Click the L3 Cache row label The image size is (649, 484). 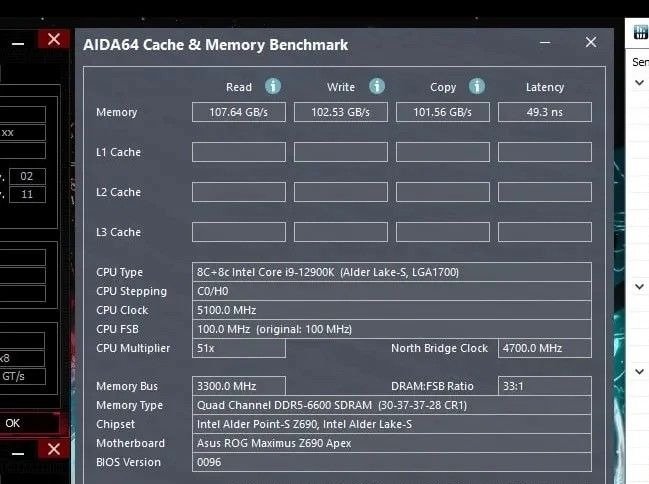tap(118, 232)
